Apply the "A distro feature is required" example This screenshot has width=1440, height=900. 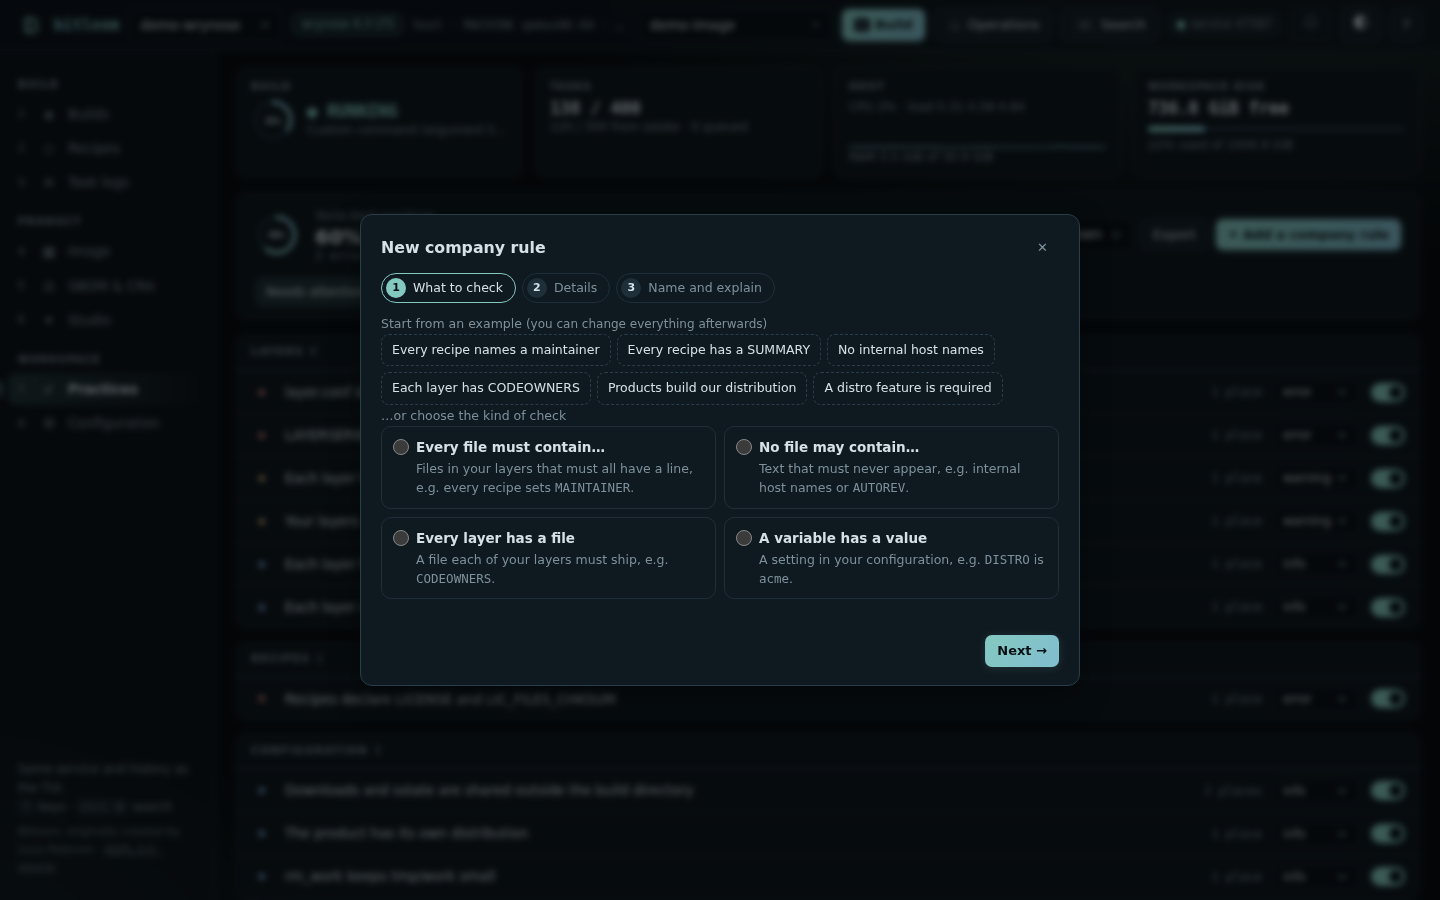coord(908,388)
